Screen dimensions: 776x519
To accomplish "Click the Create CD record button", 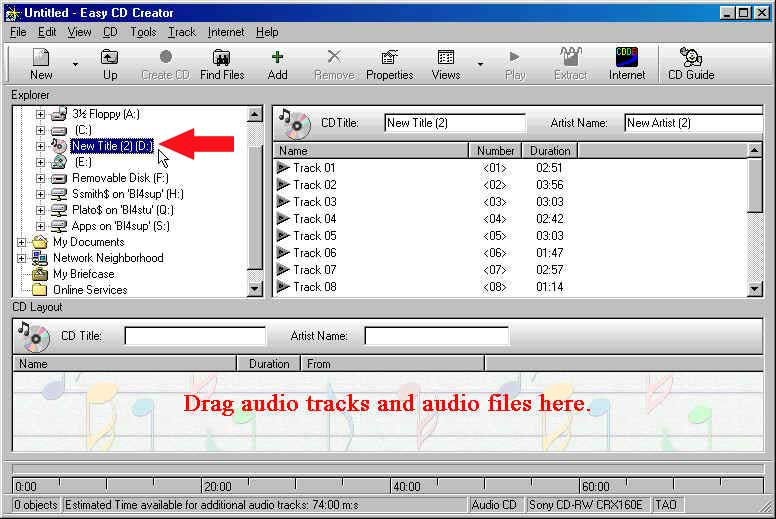I will [165, 64].
